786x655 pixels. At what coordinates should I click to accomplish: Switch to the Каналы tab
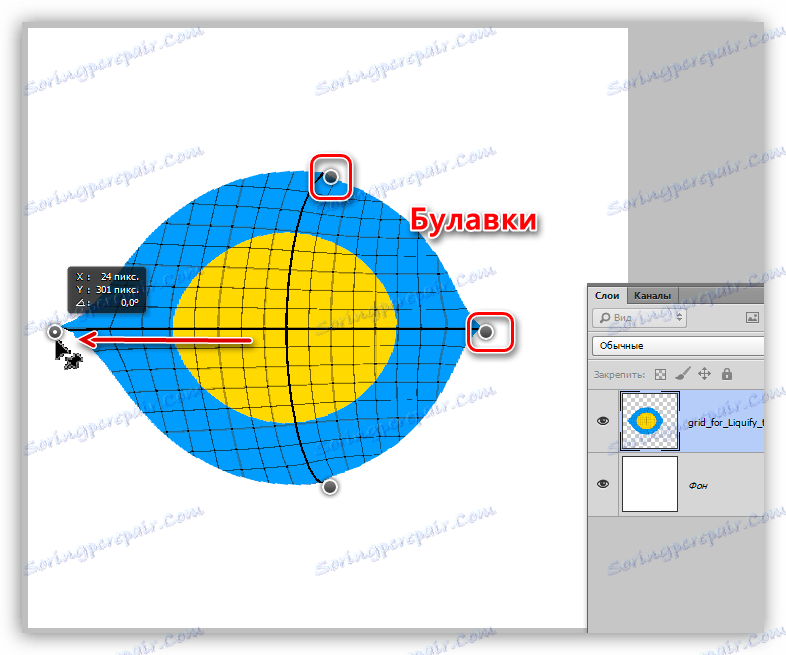tap(652, 296)
